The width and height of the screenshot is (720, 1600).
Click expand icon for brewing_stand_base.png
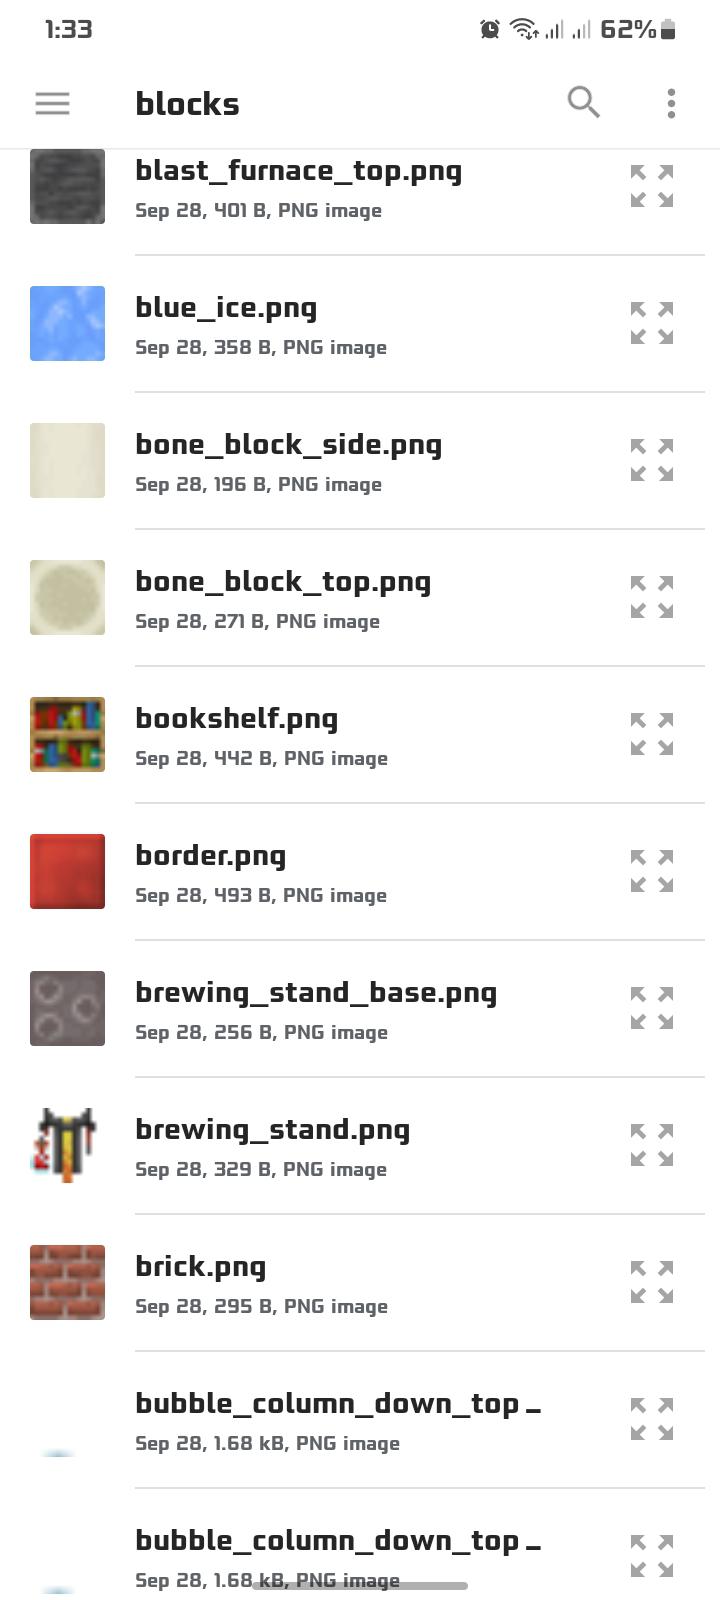(x=652, y=1008)
